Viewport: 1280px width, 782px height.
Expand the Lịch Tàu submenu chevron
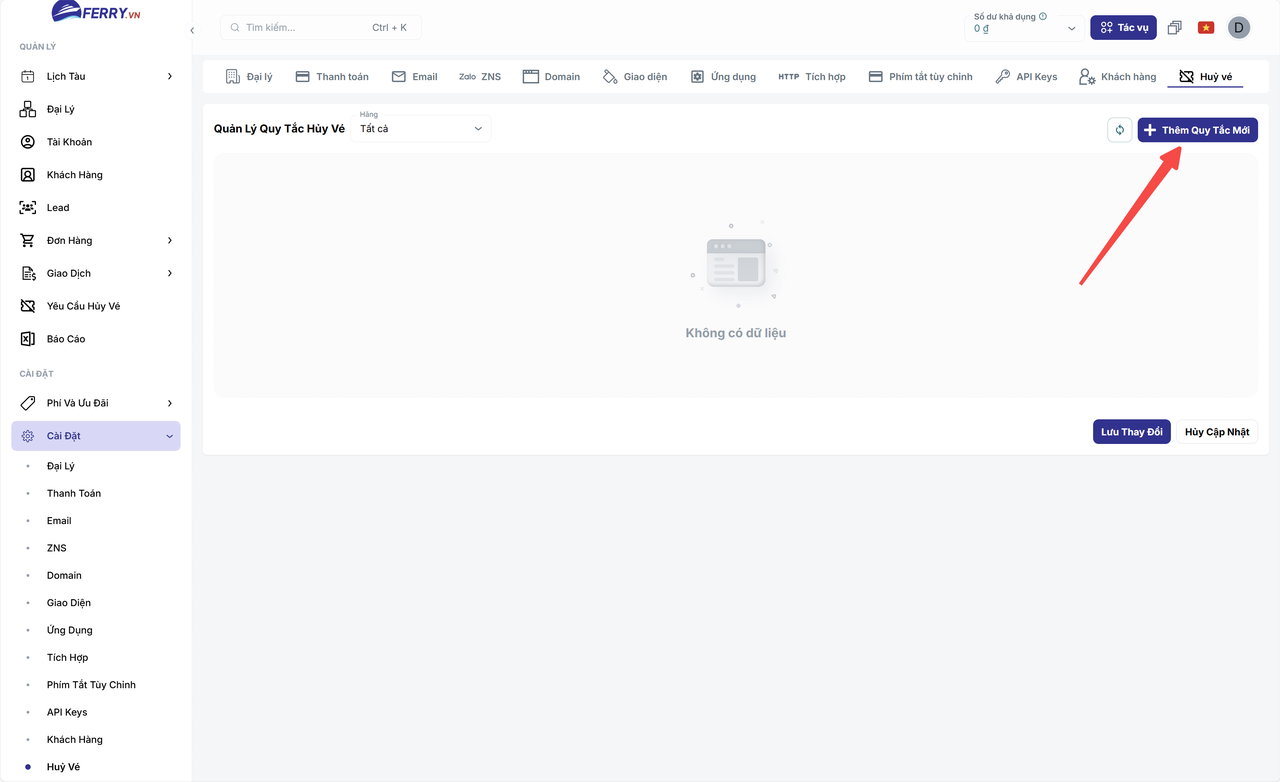click(170, 76)
